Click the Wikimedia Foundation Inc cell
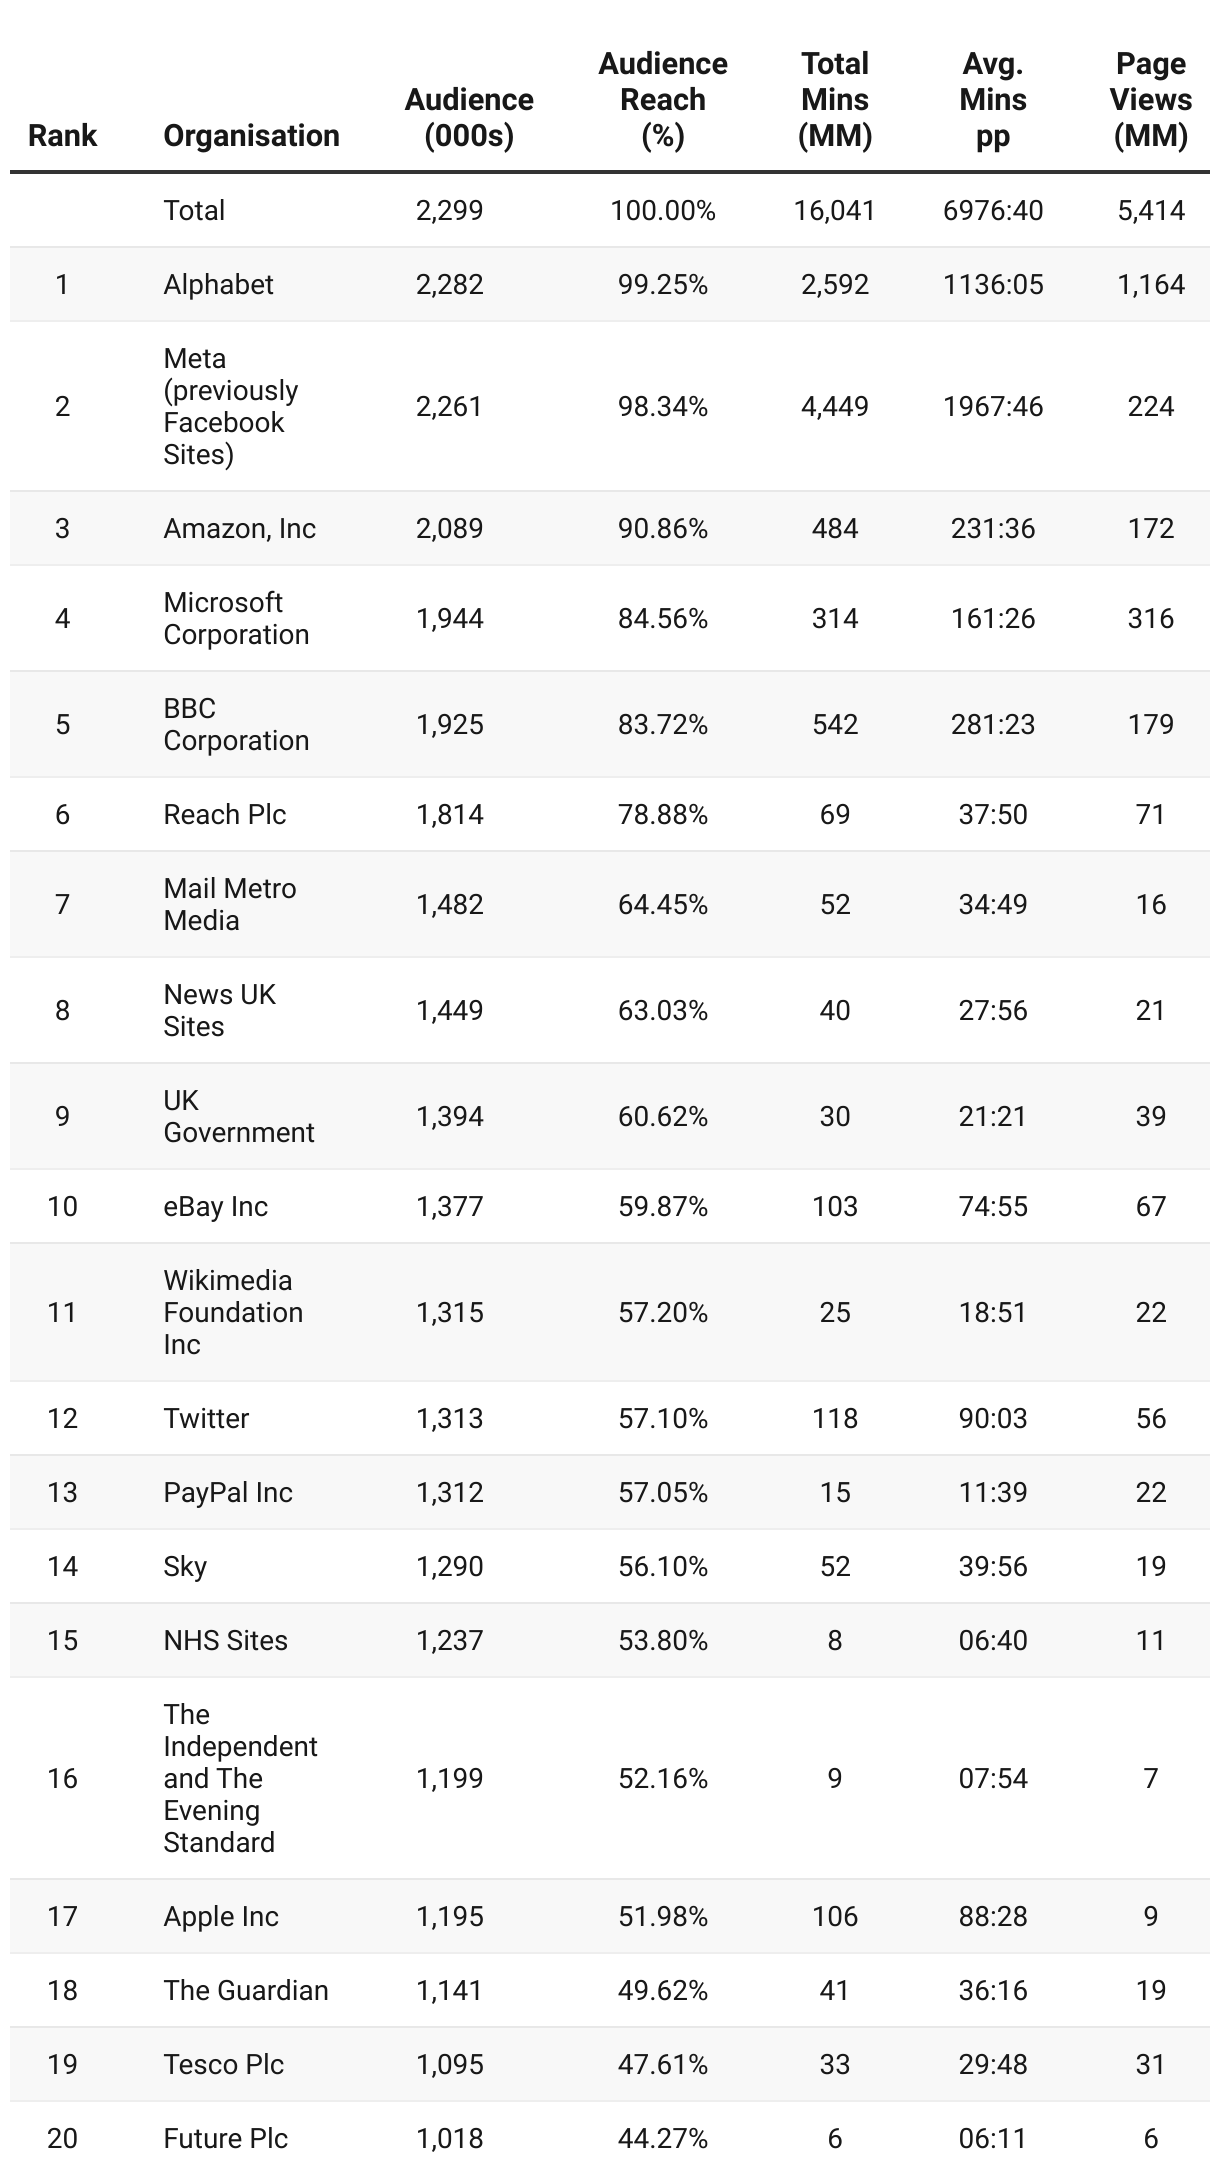 coord(233,1312)
